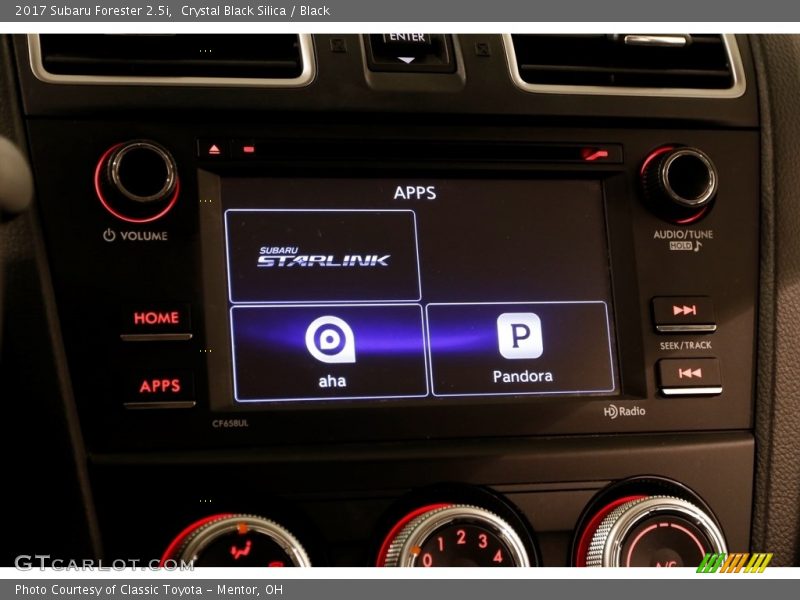
Task: Open the Subaru Starlink app tile
Action: click(x=322, y=256)
